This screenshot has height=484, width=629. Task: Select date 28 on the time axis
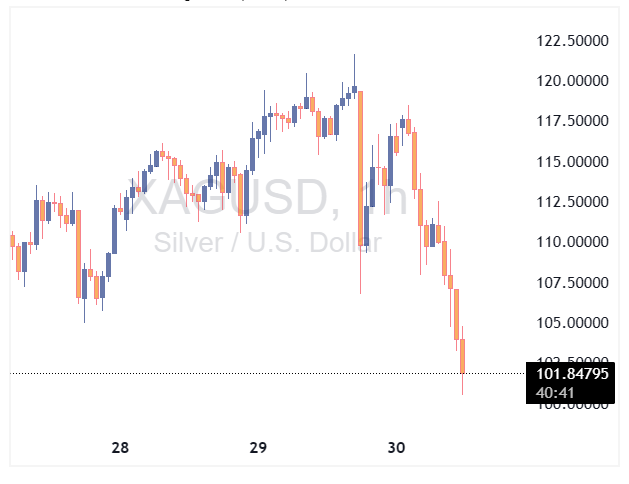click(x=120, y=449)
